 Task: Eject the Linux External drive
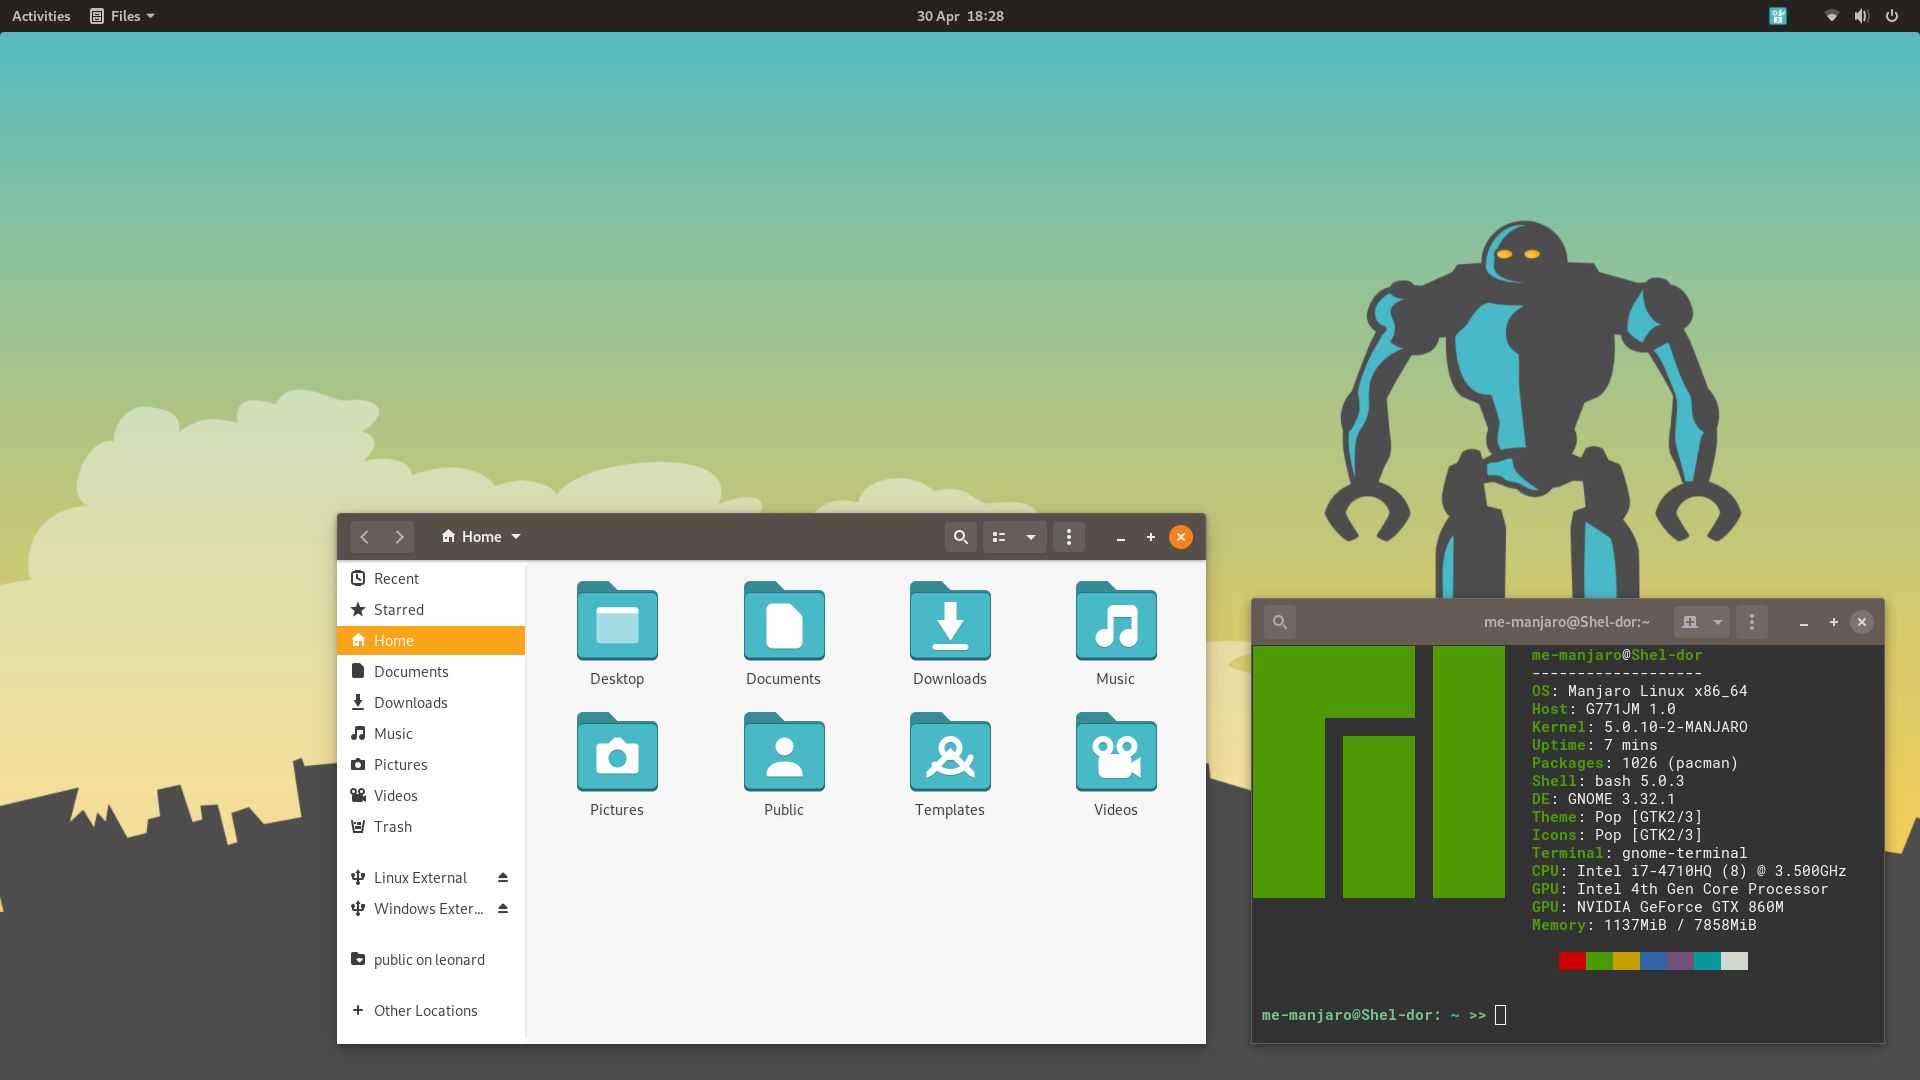coord(503,877)
